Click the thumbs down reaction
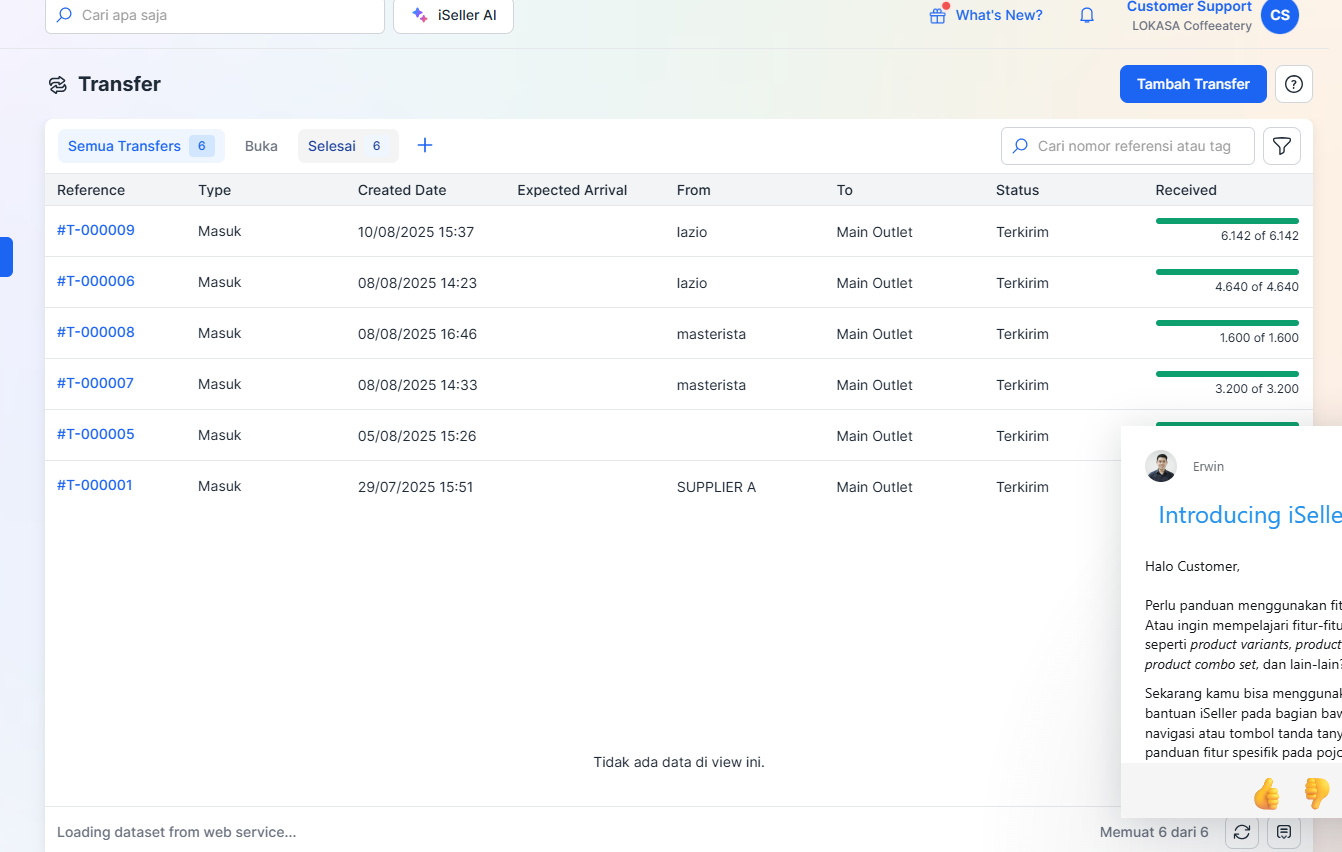 pos(1316,794)
